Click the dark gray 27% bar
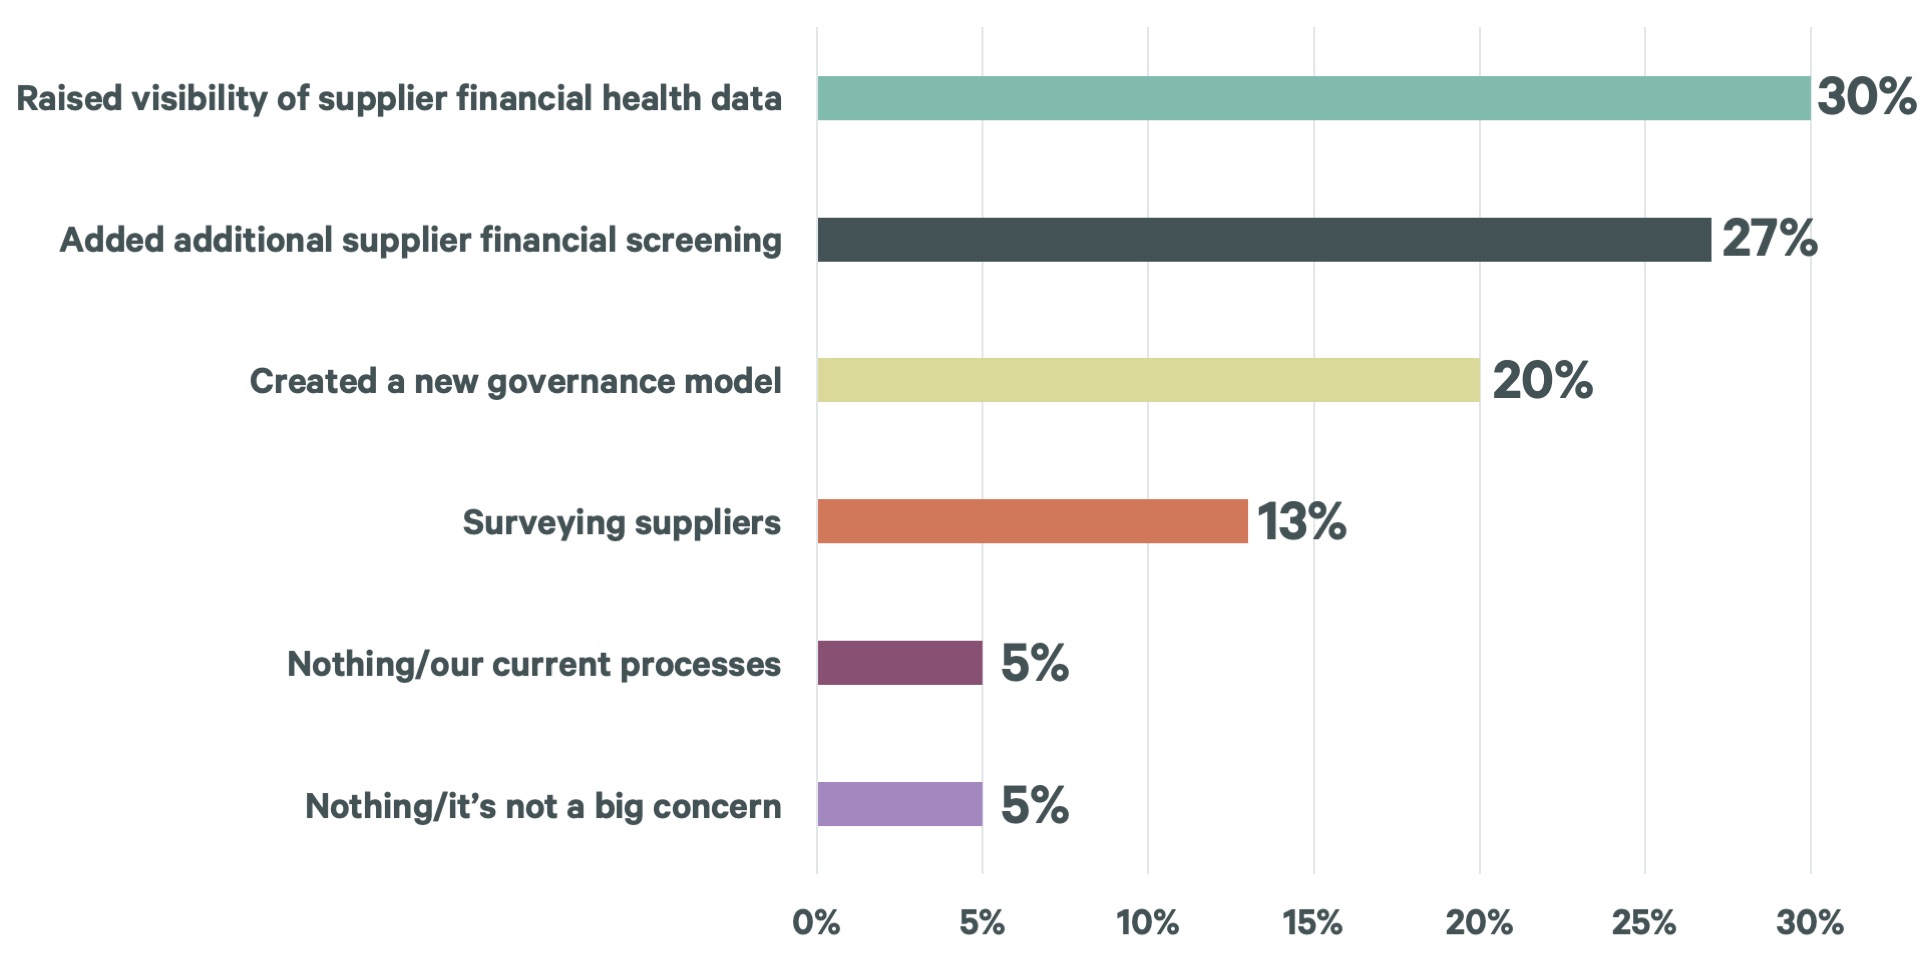This screenshot has height=960, width=1920. point(1264,240)
